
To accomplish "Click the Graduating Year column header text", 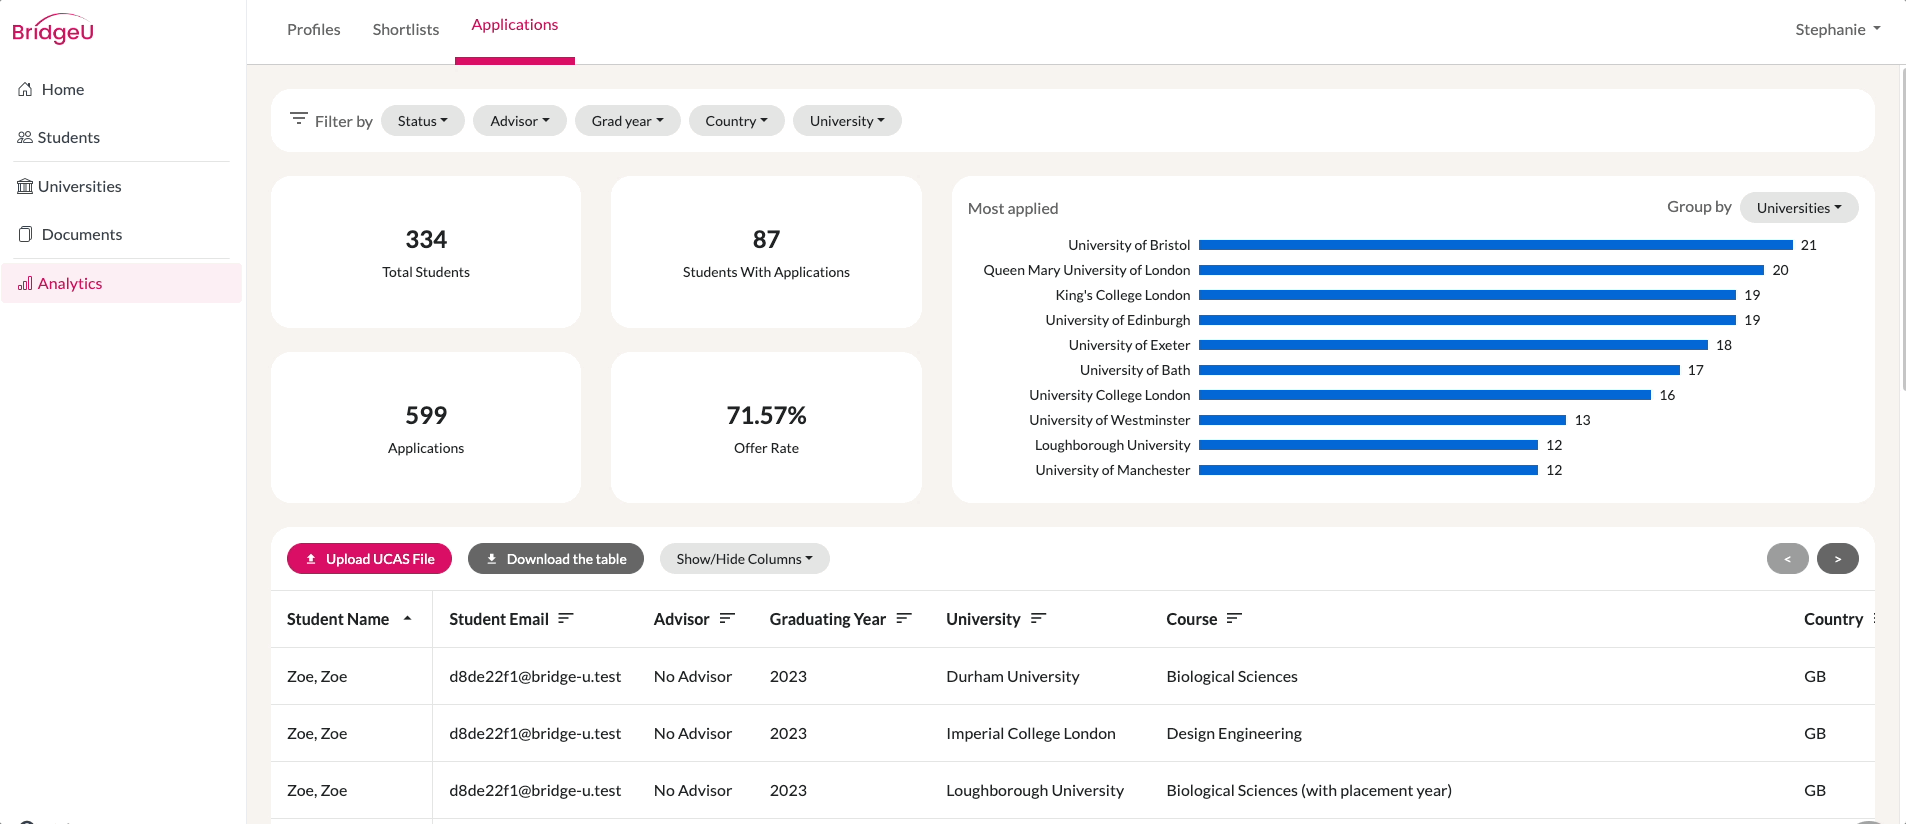I will 828,619.
